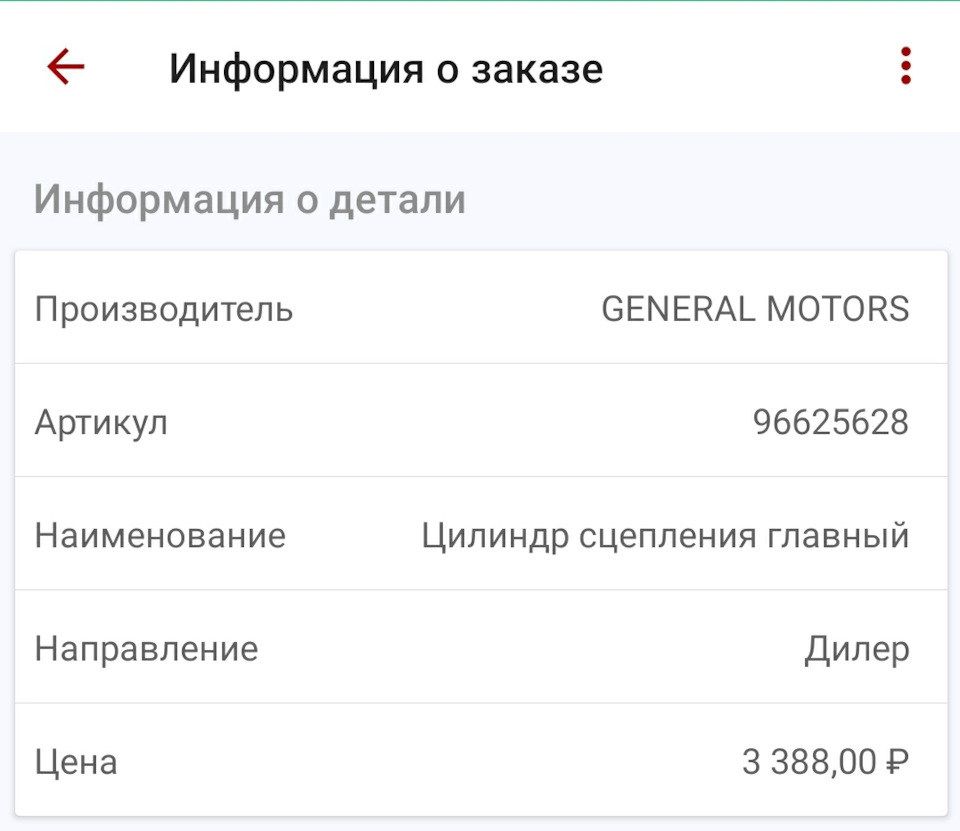Image resolution: width=960 pixels, height=831 pixels.
Task: Tap the section header Информация о детали
Action: 250,199
